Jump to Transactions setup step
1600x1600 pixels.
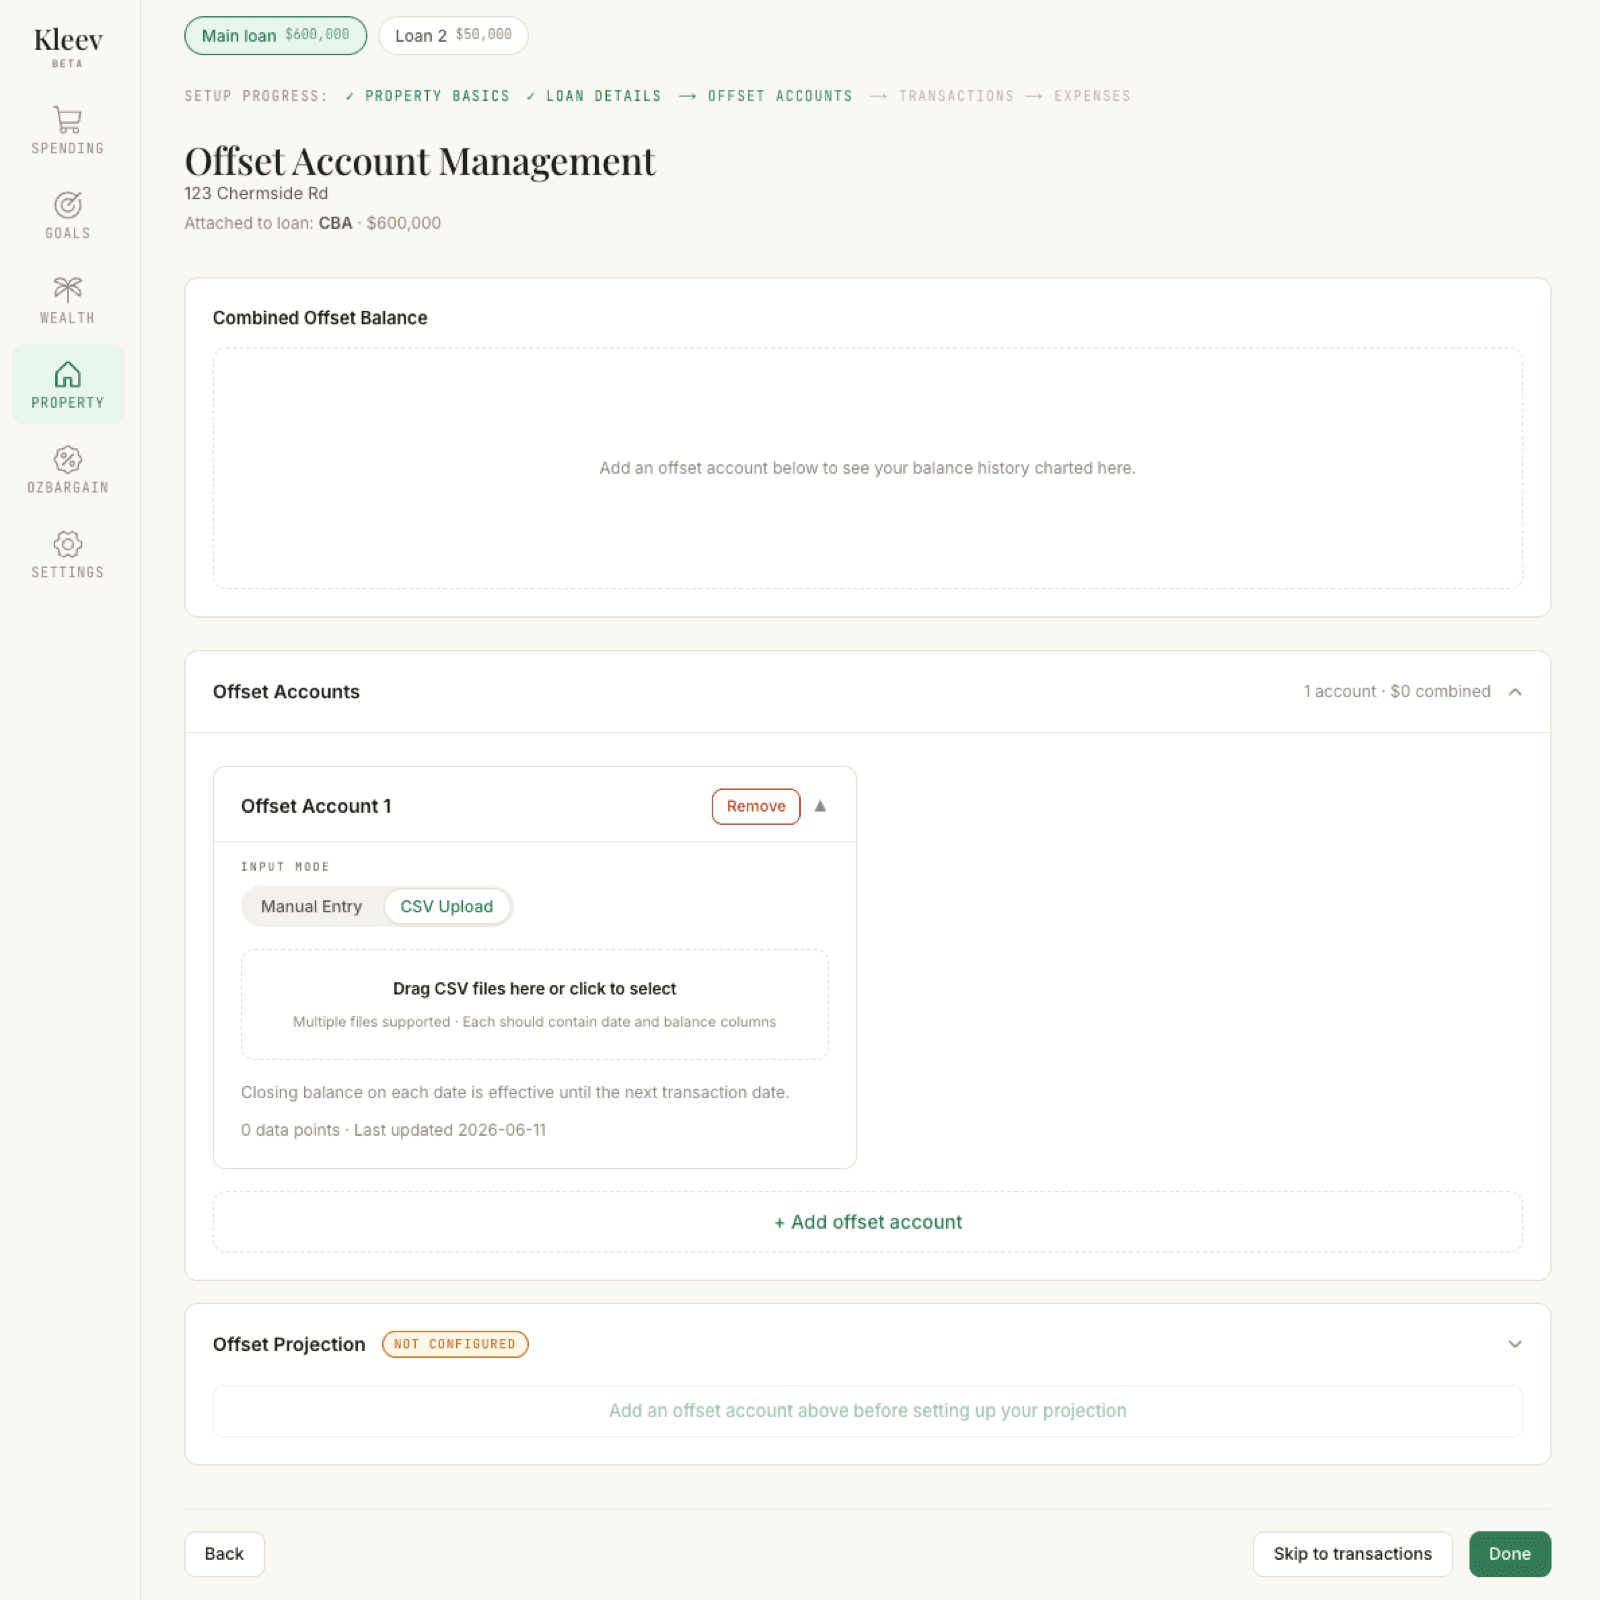(956, 96)
